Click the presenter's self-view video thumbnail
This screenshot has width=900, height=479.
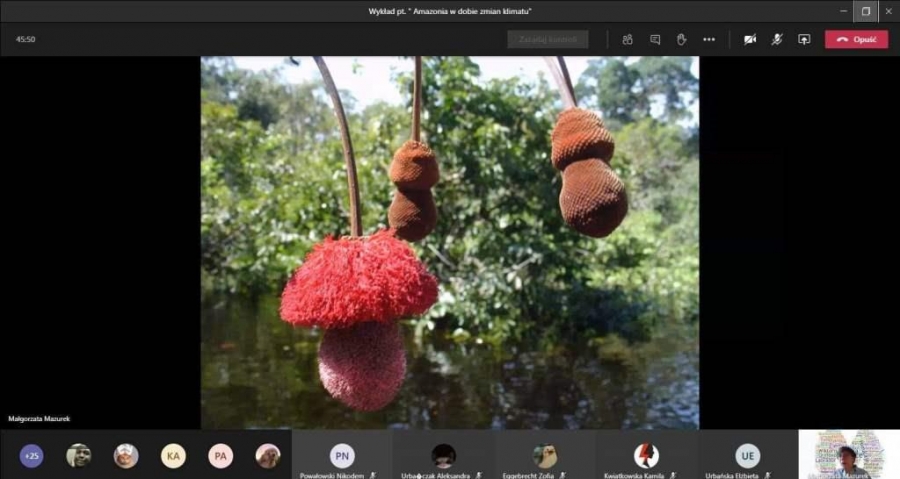point(848,454)
